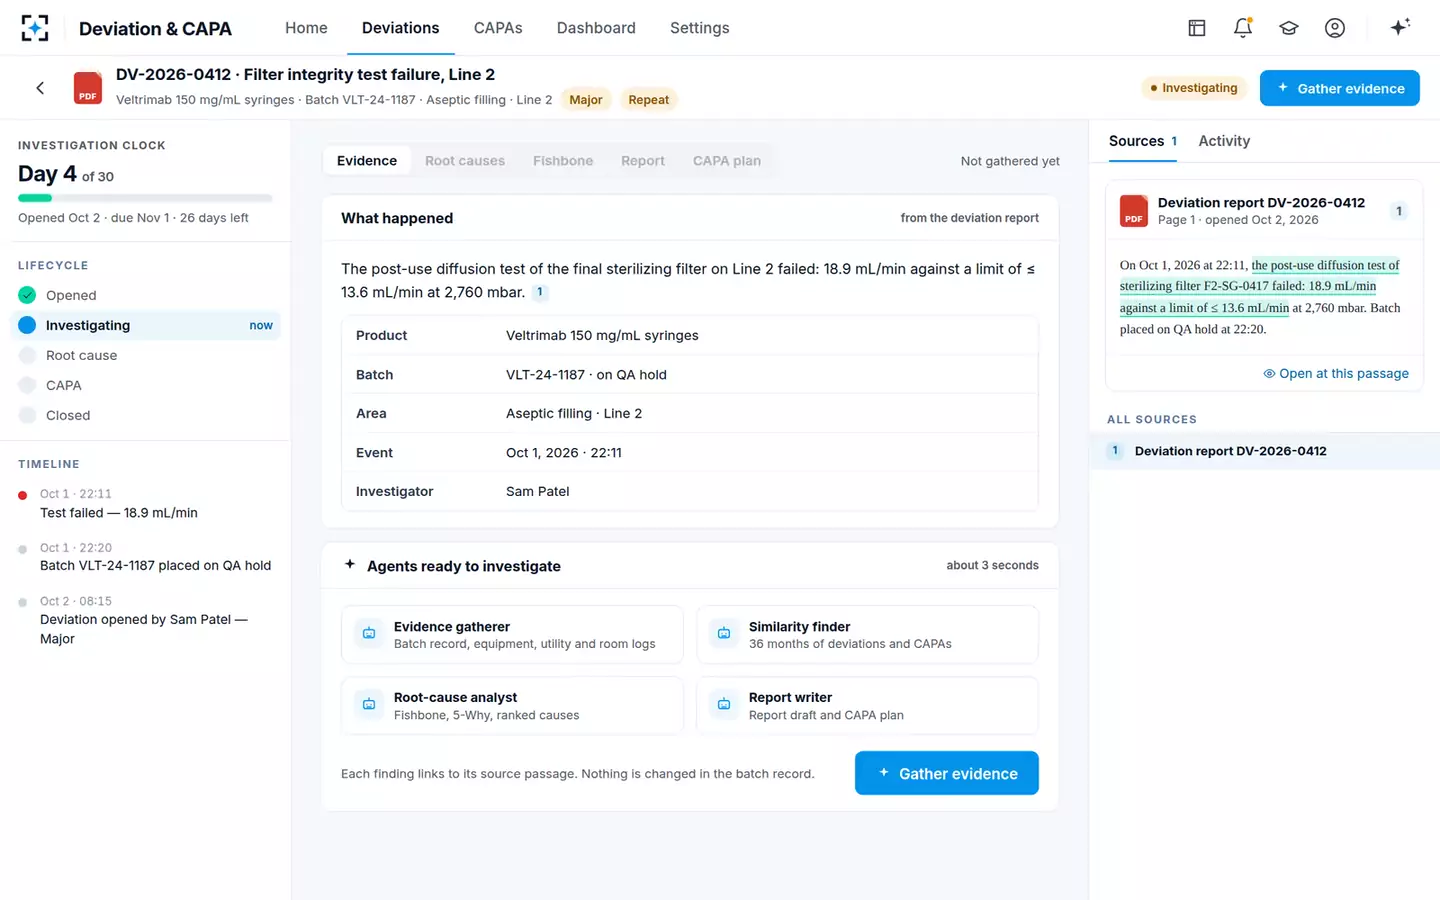Click the number 1 badge on the source card
1440x900 pixels.
[x=1399, y=211]
